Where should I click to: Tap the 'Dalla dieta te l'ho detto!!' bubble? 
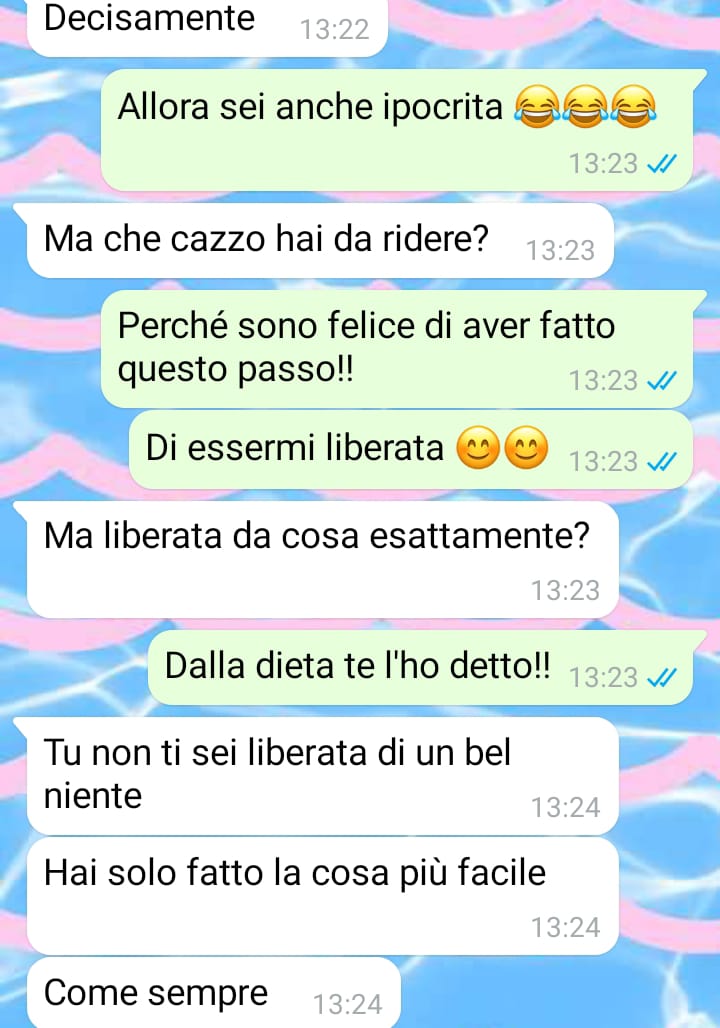tap(420, 667)
